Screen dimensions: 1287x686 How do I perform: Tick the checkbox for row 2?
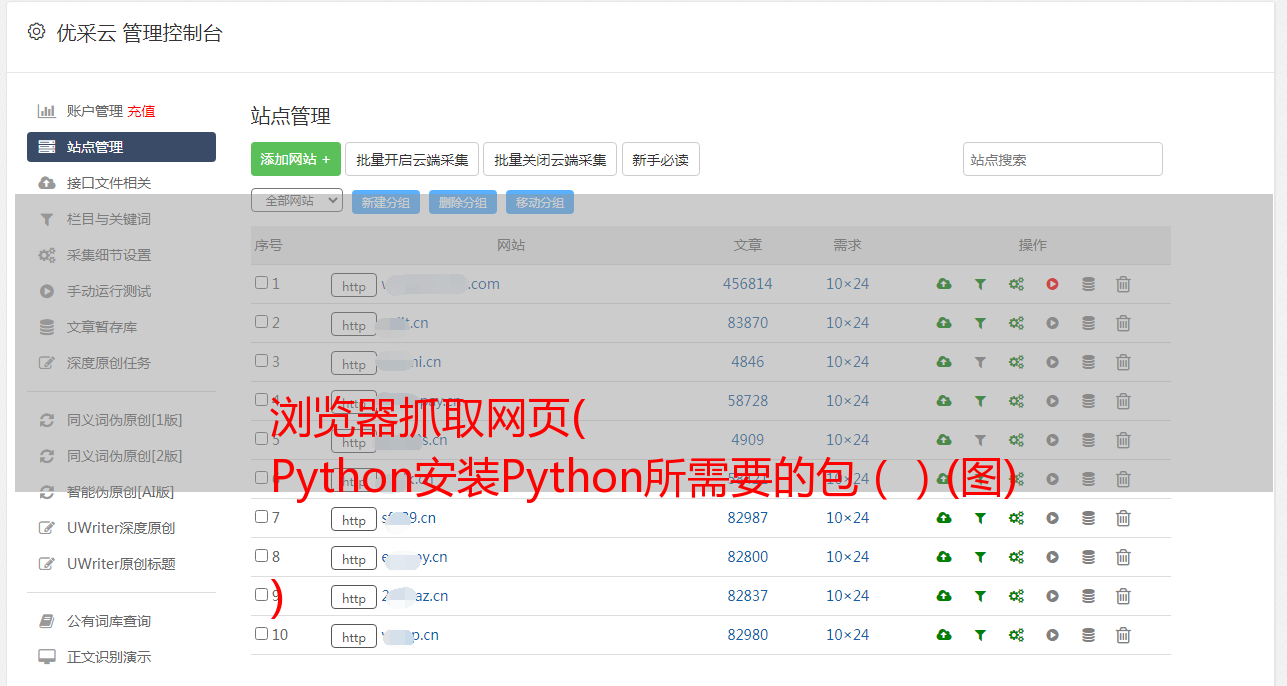pyautogui.click(x=261, y=322)
